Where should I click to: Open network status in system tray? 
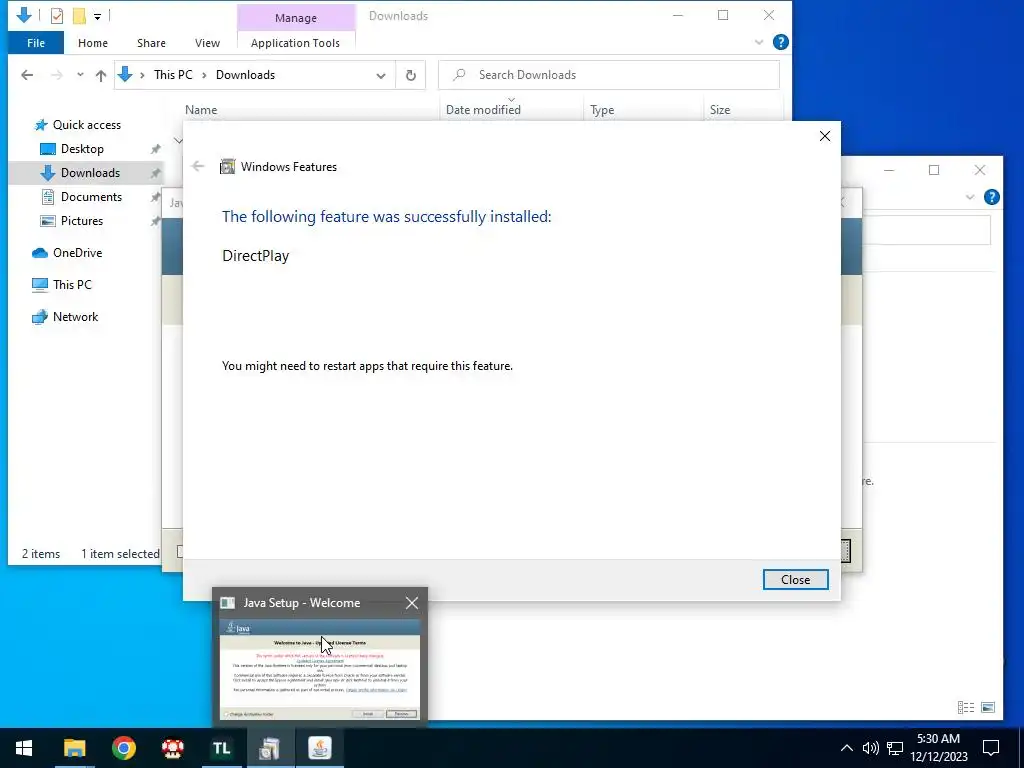[x=895, y=748]
